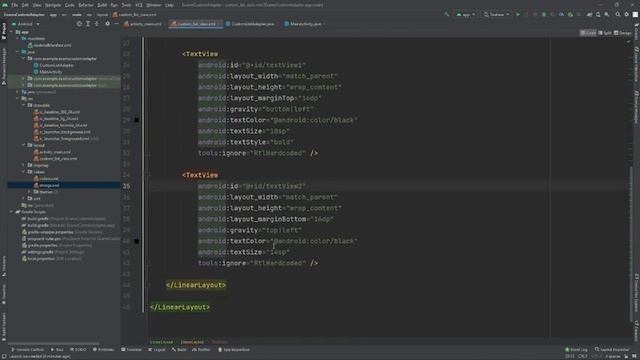
Task: Open the Device Manager toolbar icon
Action: pos(598,14)
